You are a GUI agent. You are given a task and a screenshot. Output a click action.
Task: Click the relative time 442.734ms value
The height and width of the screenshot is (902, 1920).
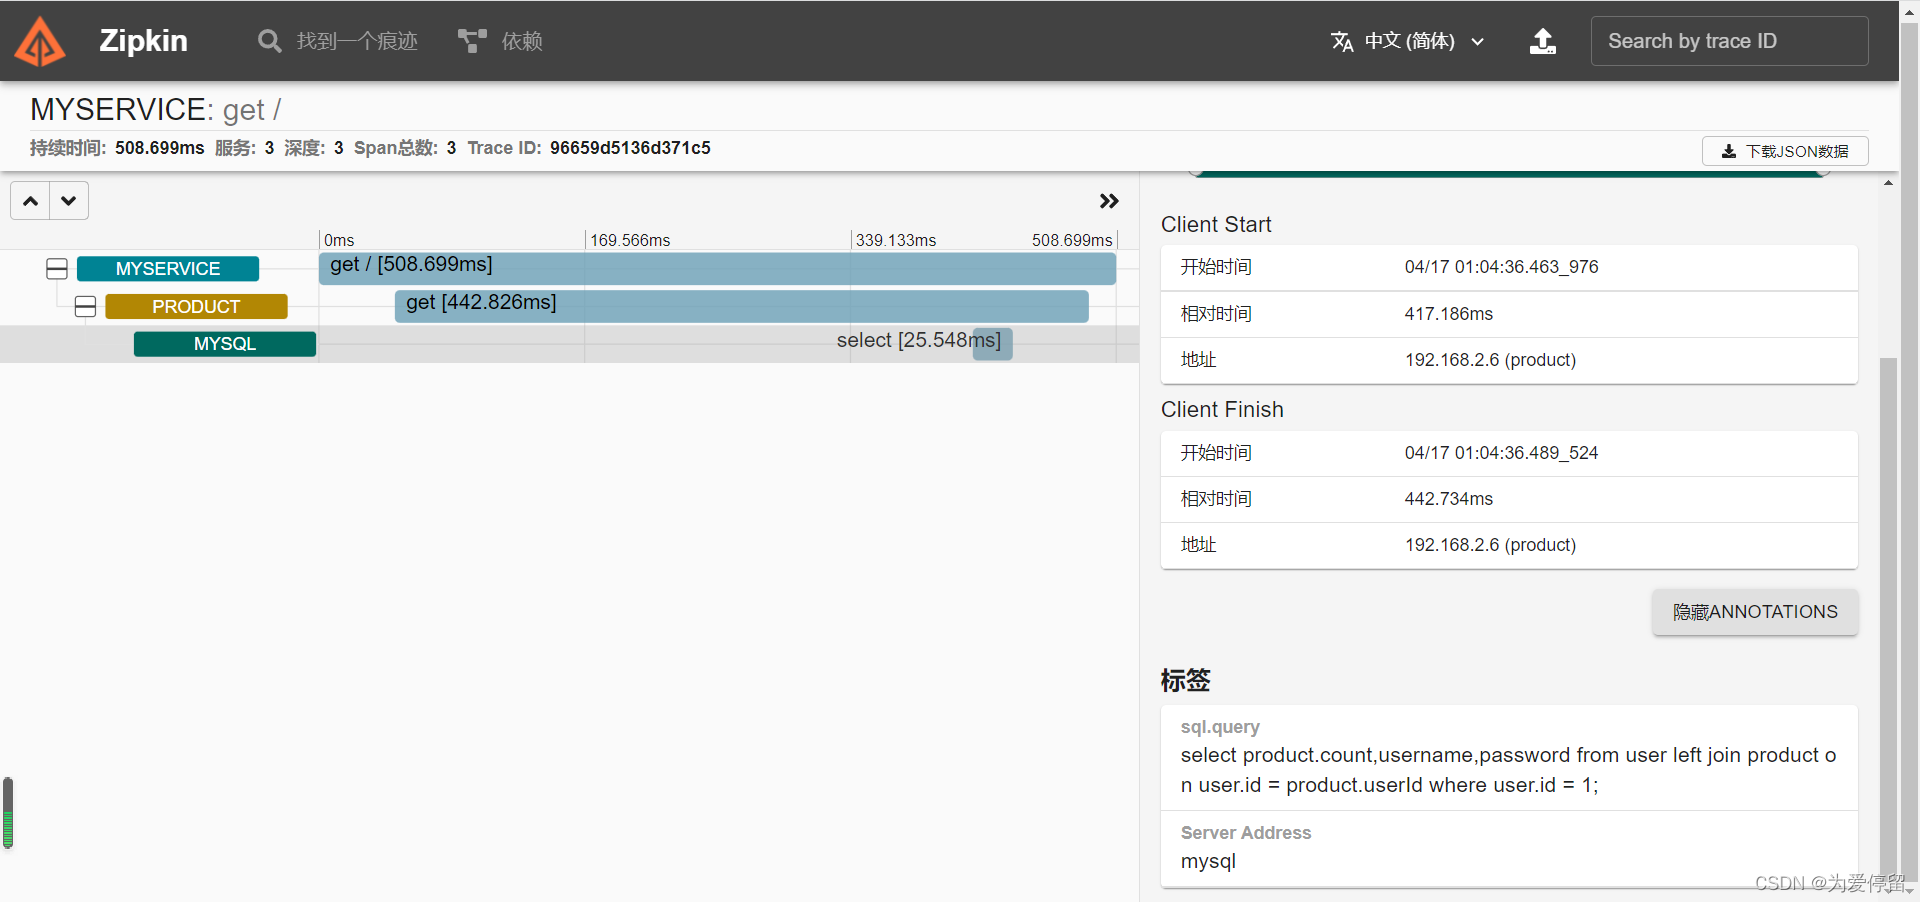coord(1448,499)
